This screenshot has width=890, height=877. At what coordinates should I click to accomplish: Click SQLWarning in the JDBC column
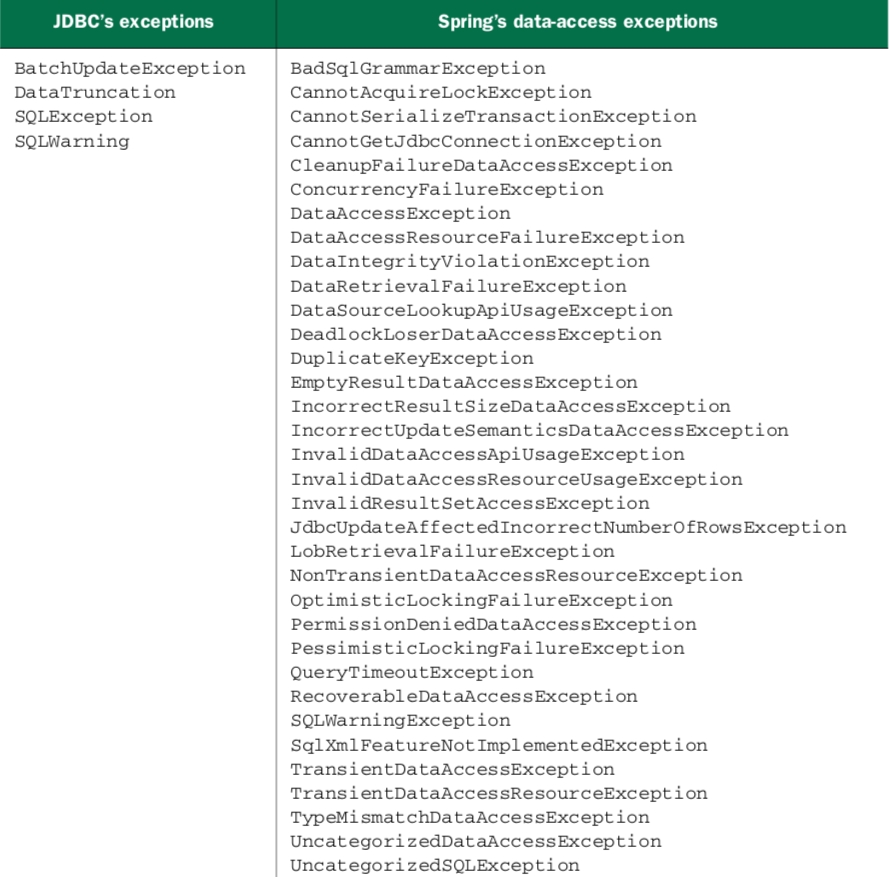click(x=72, y=141)
